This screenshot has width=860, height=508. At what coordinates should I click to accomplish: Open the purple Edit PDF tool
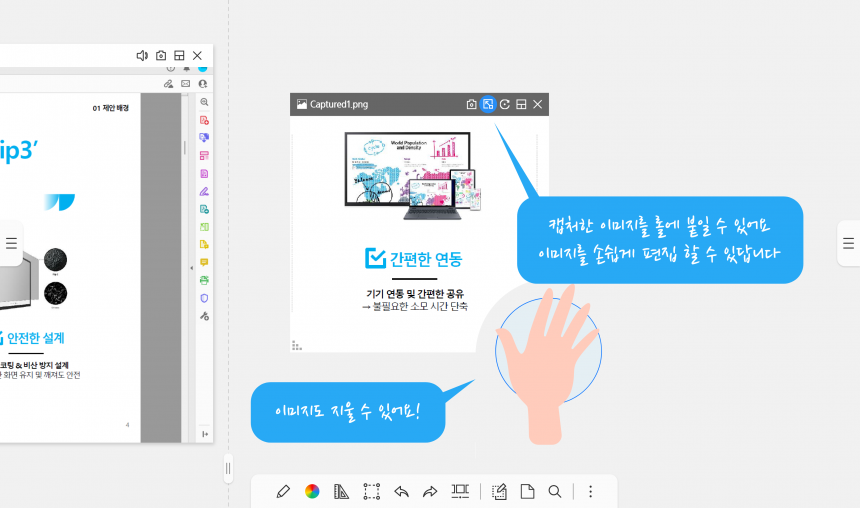click(204, 173)
